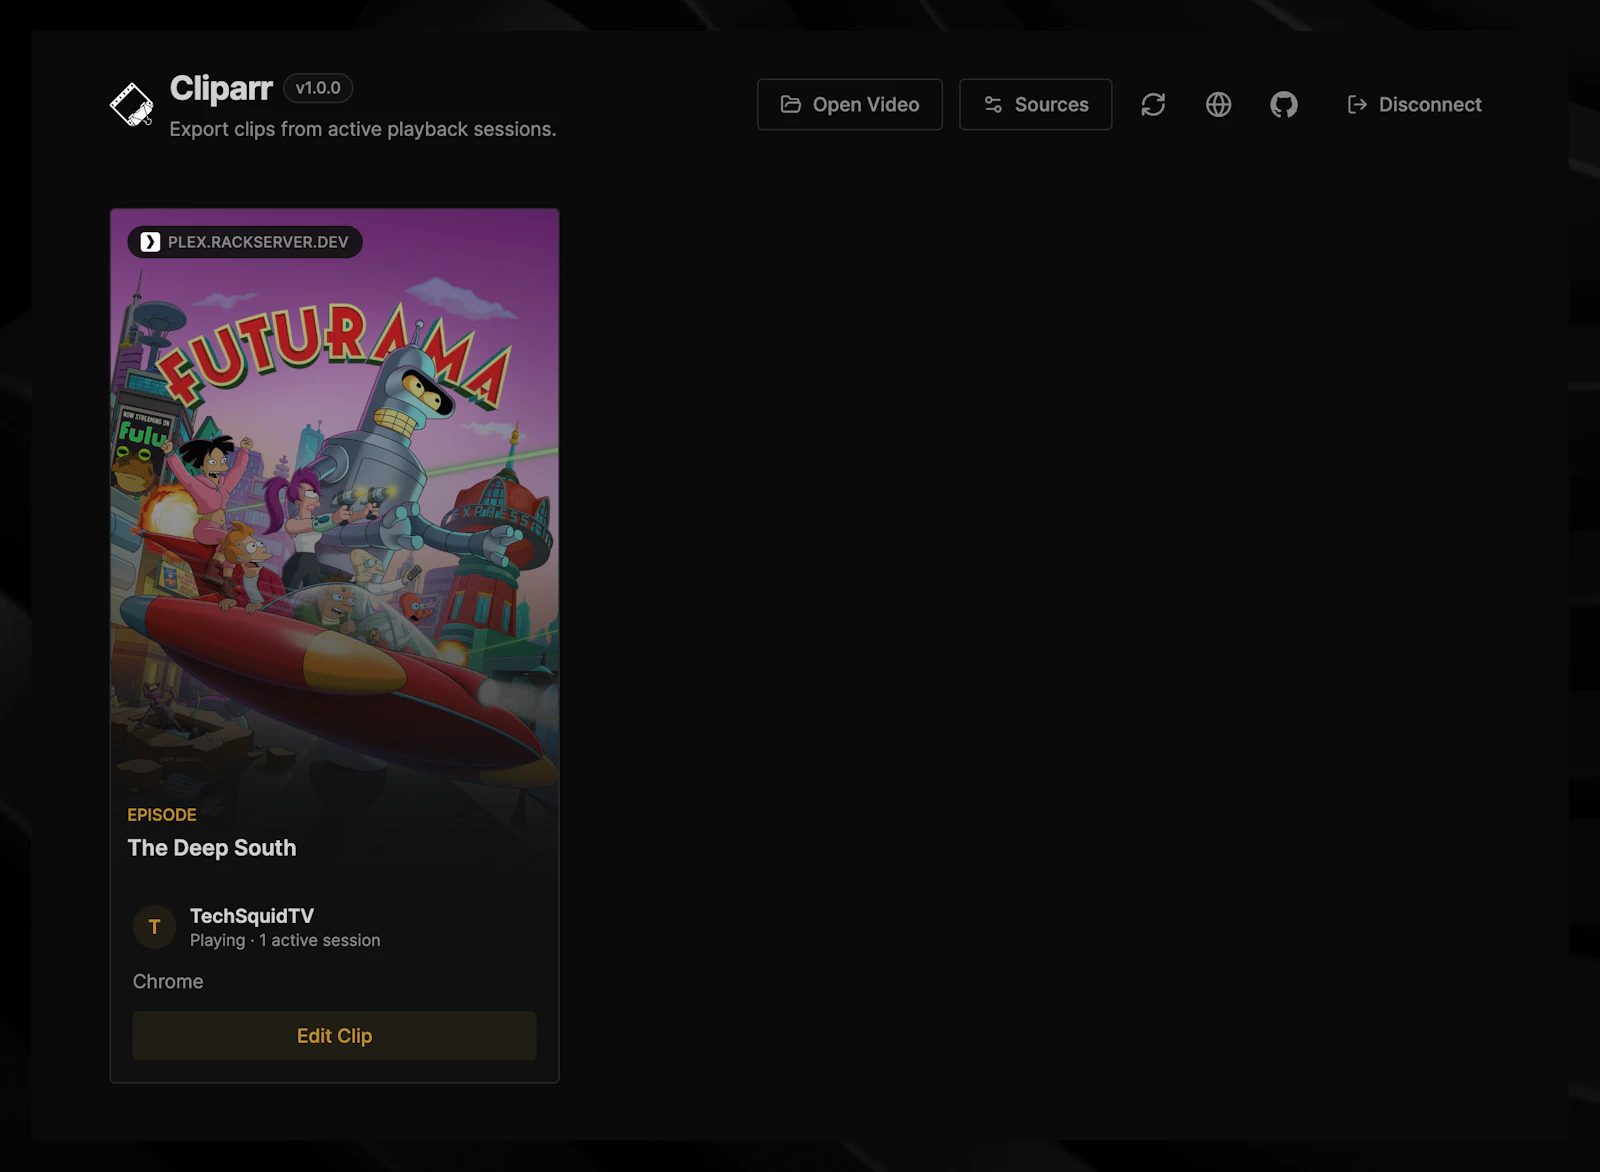The width and height of the screenshot is (1600, 1172).
Task: Click the PLEX.RACKSERVER.DEV badge
Action: pyautogui.click(x=245, y=242)
